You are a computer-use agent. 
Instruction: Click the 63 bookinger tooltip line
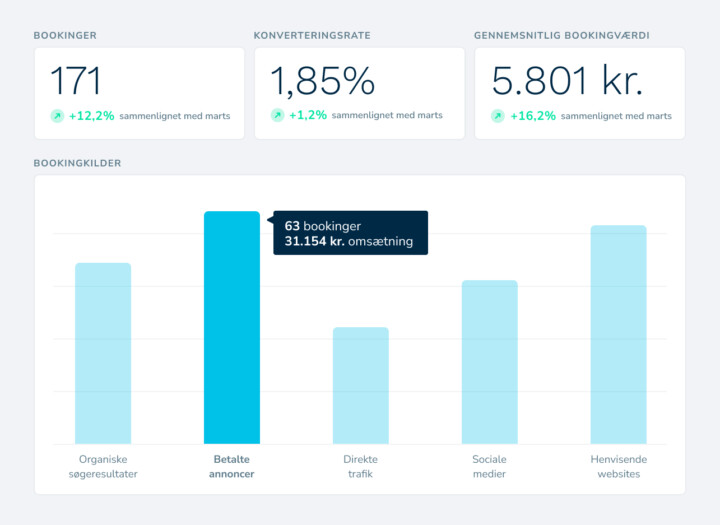click(323, 226)
